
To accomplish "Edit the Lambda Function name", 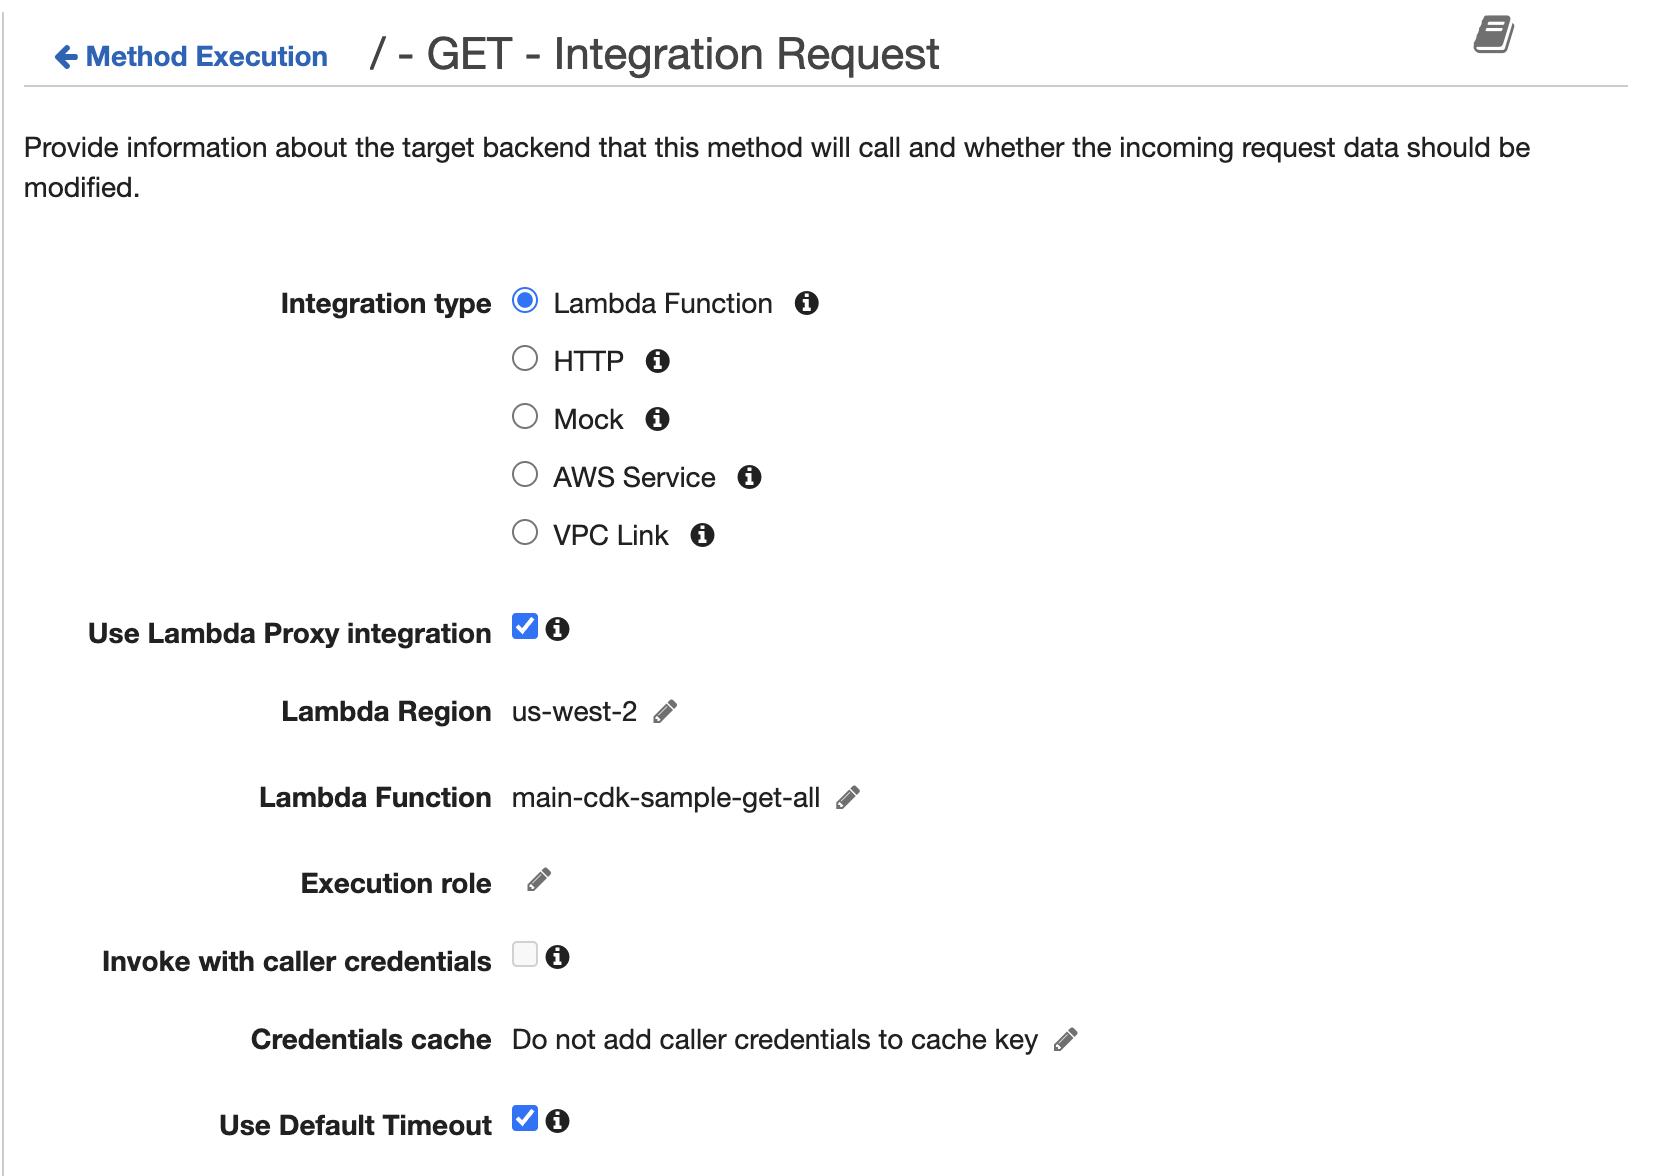I will 847,797.
